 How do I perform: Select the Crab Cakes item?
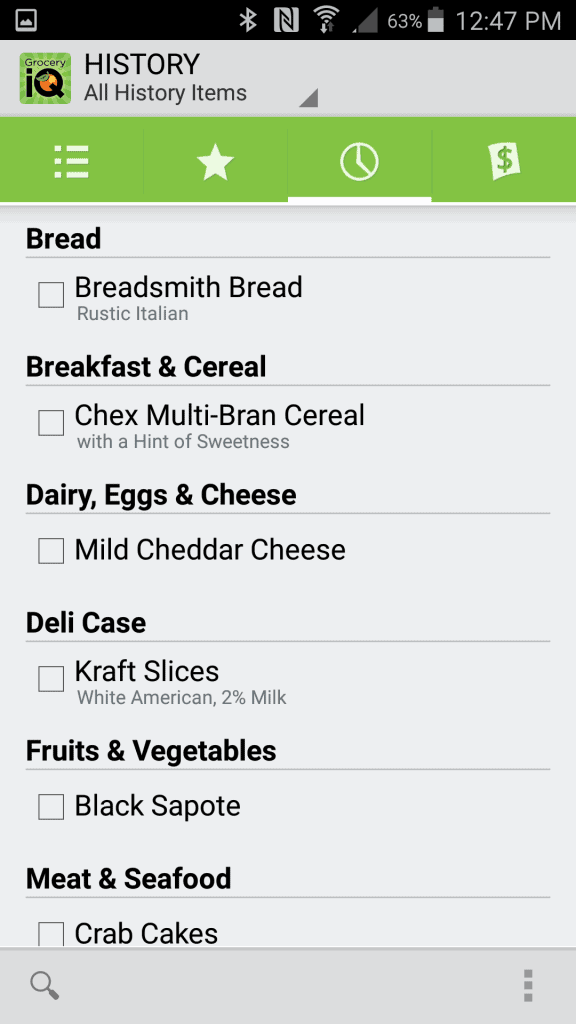[x=288, y=933]
